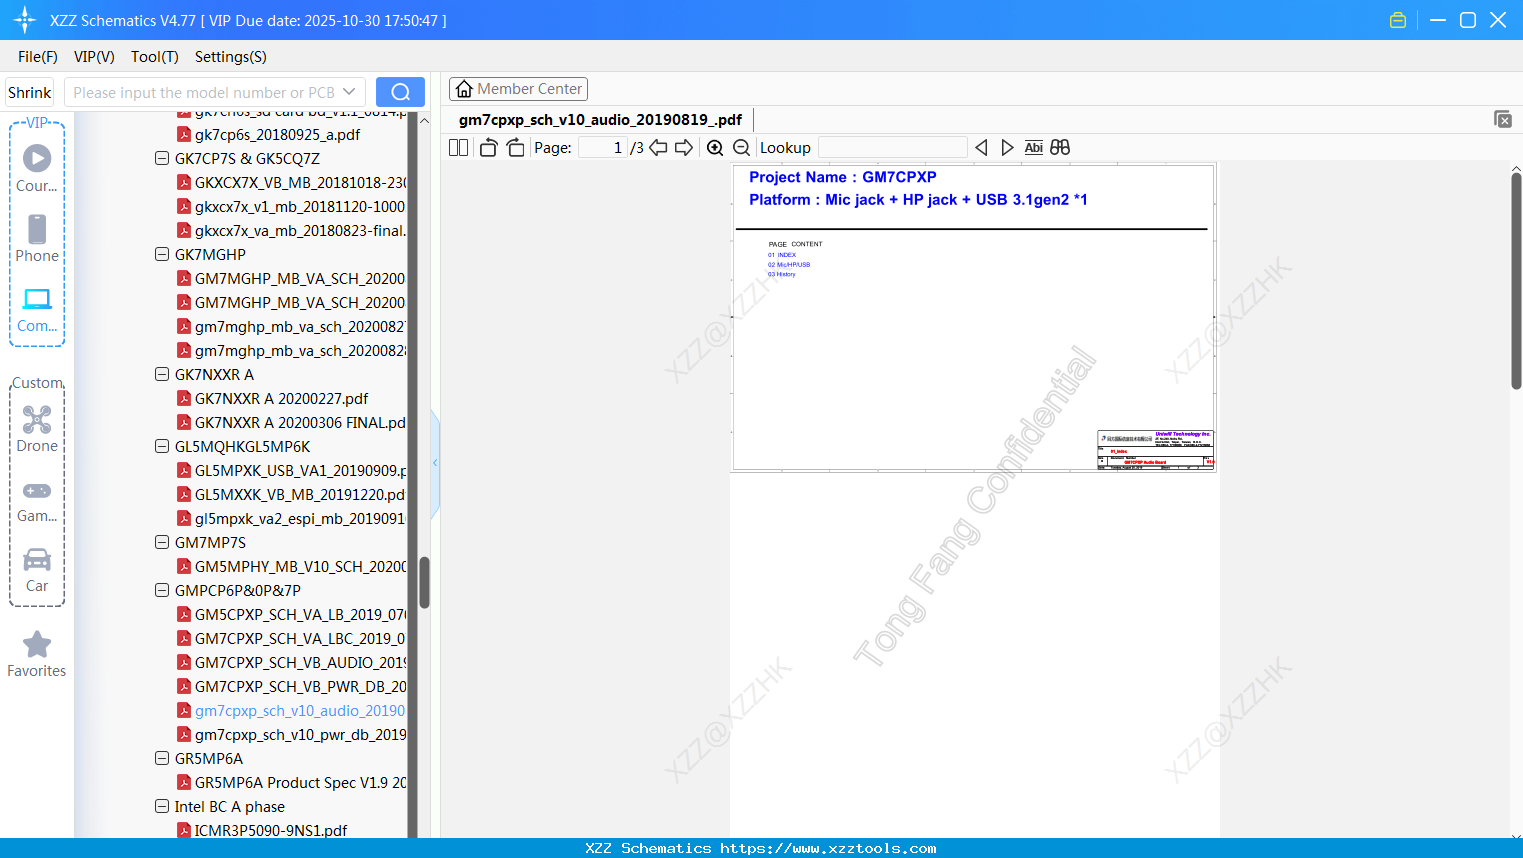The image size is (1523, 858).
Task: Open the File(F) menu
Action: [x=38, y=57]
